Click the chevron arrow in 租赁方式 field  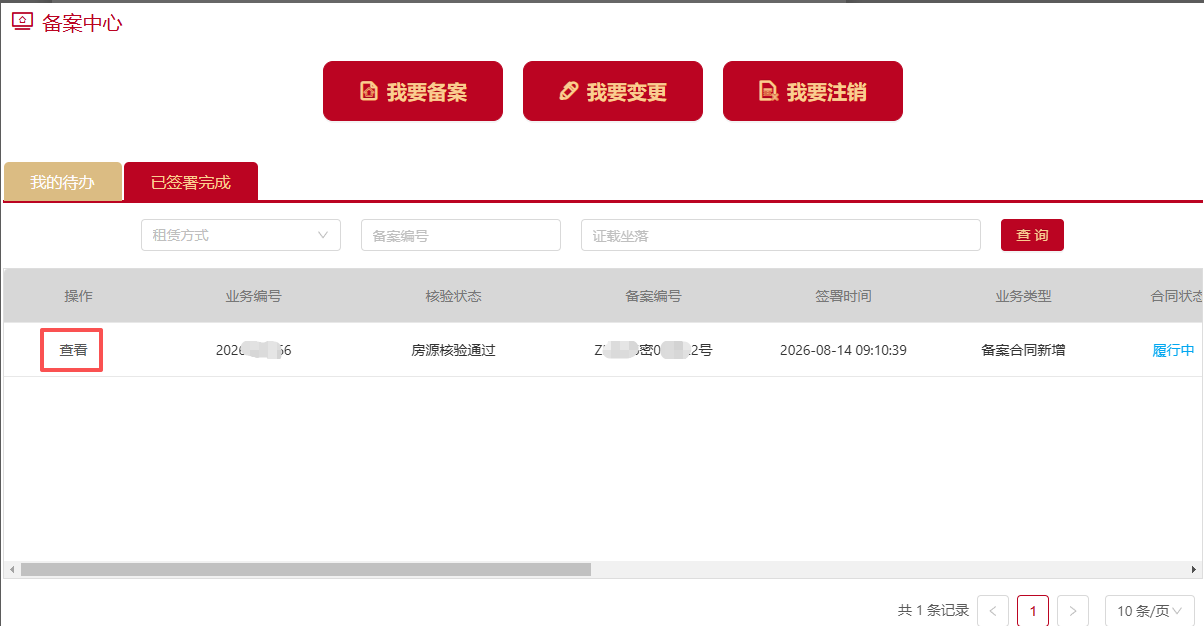click(323, 235)
